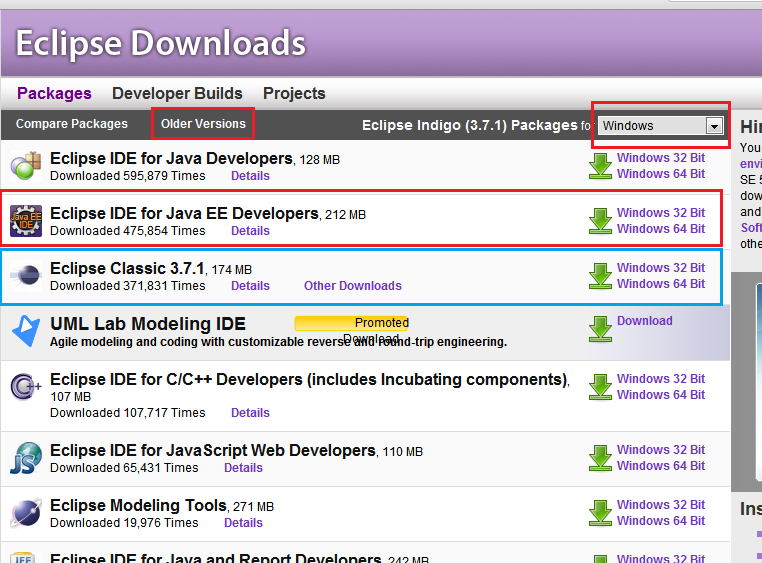This screenshot has width=762, height=563.
Task: Open Details for Java Developers package
Action: click(250, 176)
